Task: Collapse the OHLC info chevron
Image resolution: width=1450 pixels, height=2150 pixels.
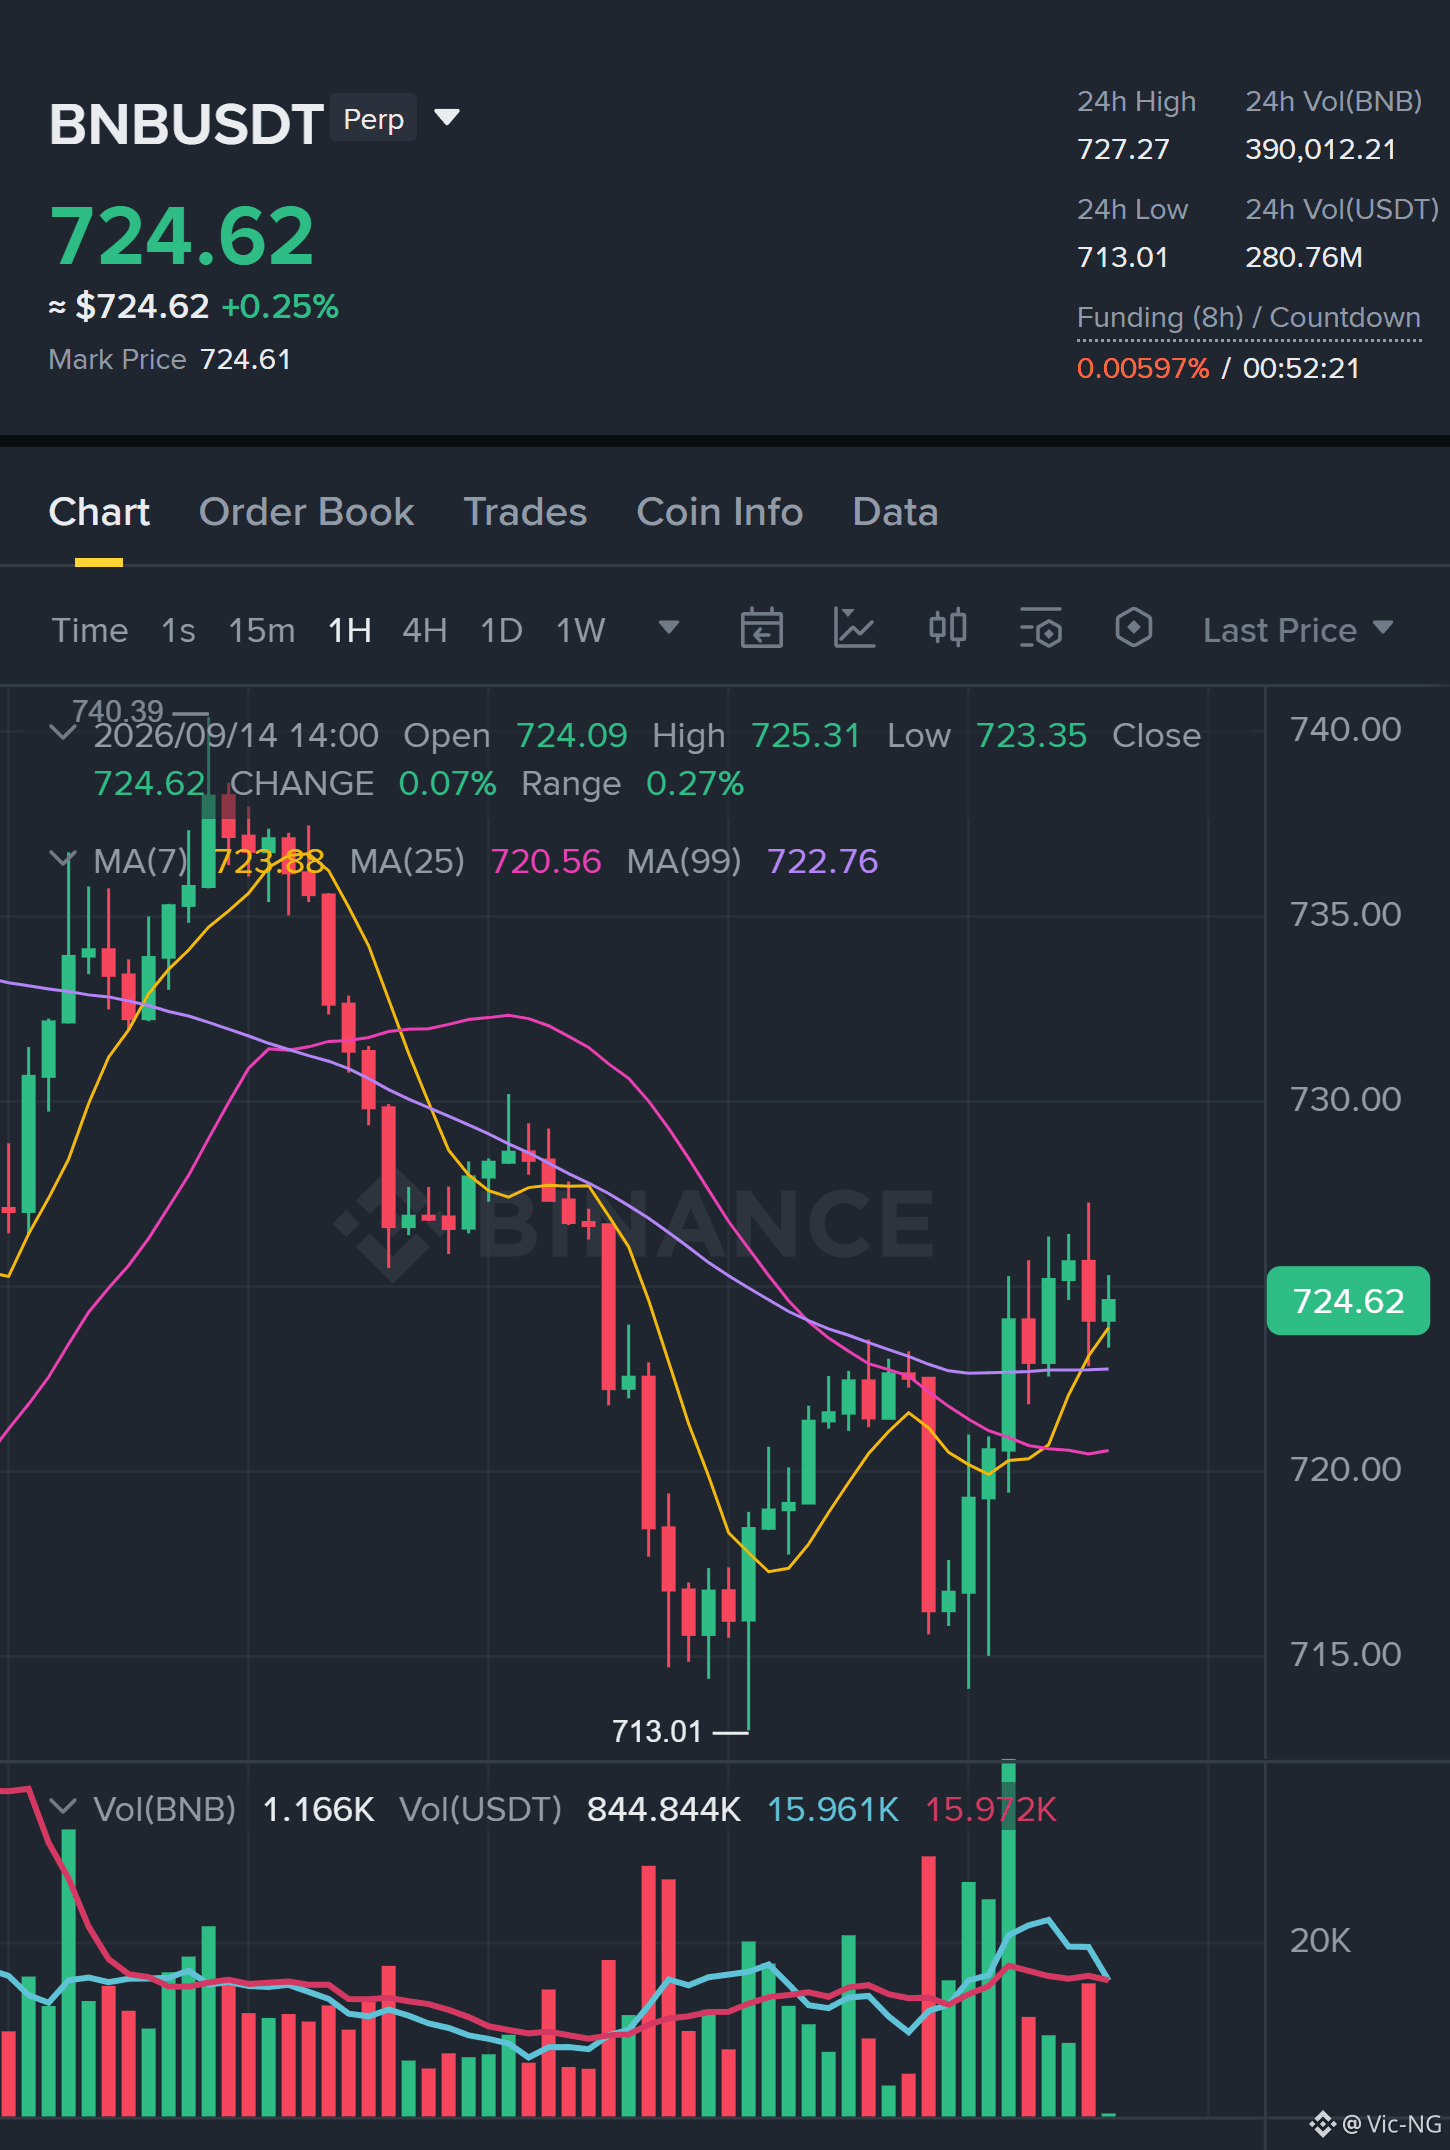Action: click(63, 733)
